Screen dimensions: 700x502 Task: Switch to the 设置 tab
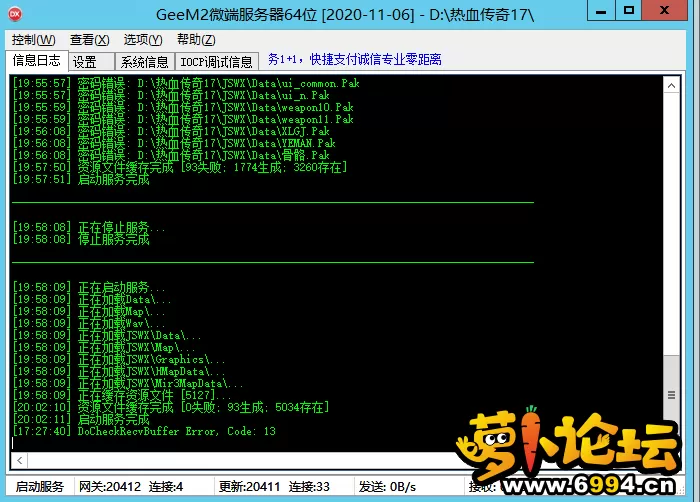[92, 62]
